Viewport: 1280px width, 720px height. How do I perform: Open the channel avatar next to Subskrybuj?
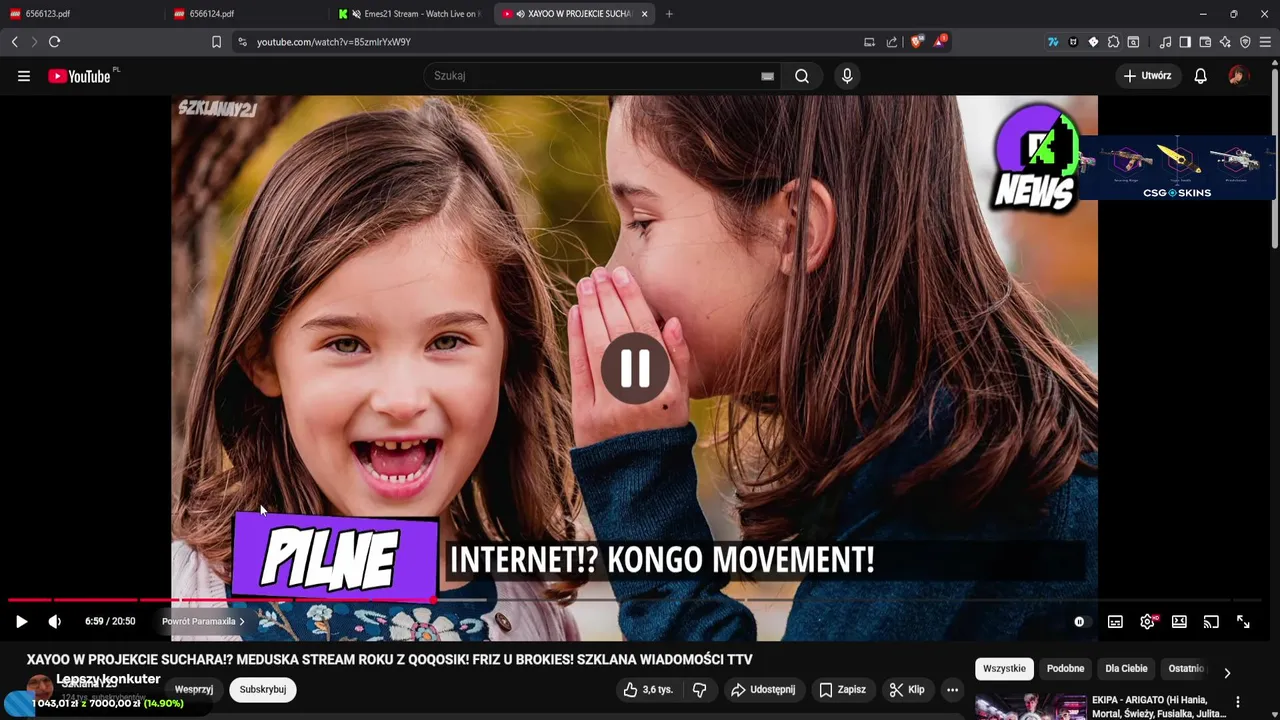click(x=40, y=688)
